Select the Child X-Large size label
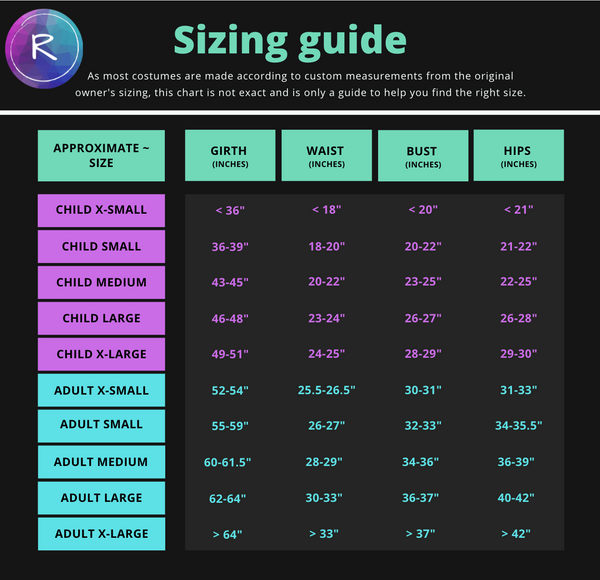The height and width of the screenshot is (580, 600). (x=101, y=354)
